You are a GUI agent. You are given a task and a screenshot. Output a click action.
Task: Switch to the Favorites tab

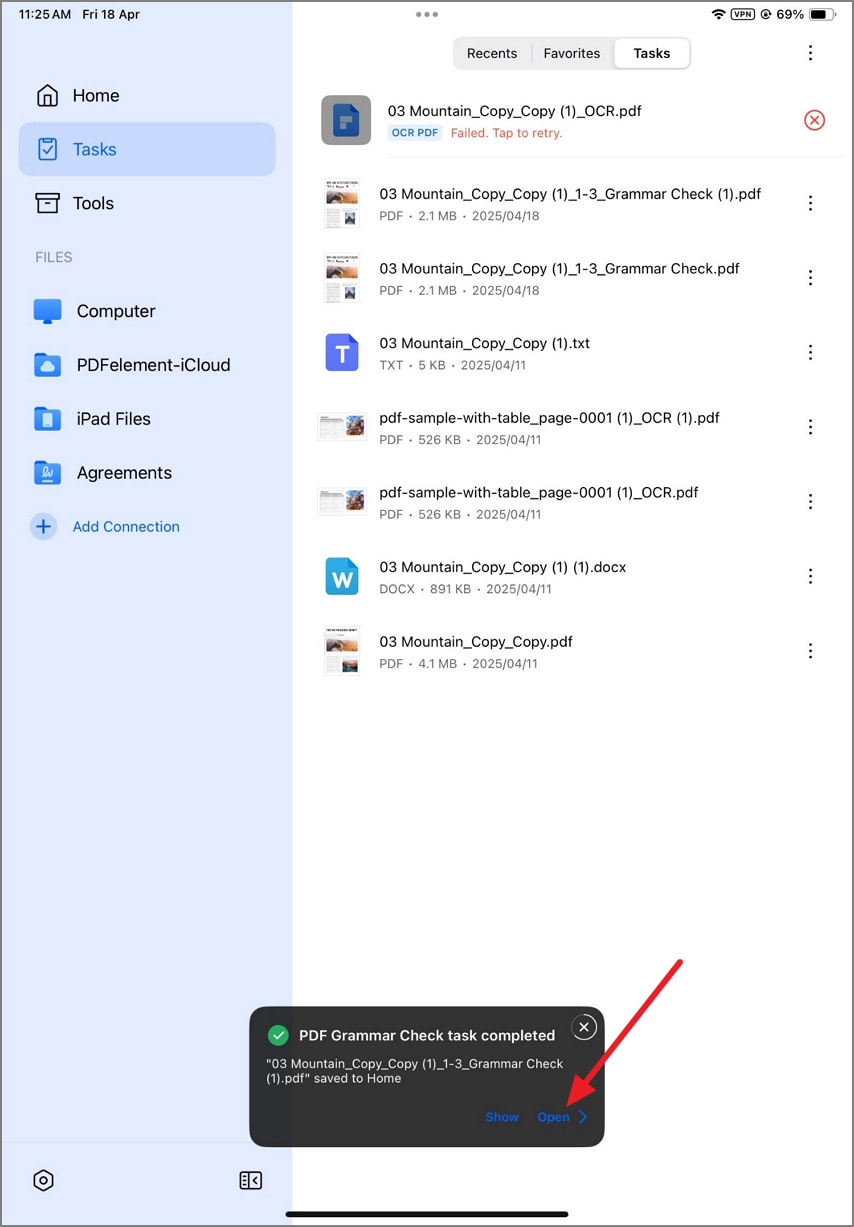(x=572, y=54)
